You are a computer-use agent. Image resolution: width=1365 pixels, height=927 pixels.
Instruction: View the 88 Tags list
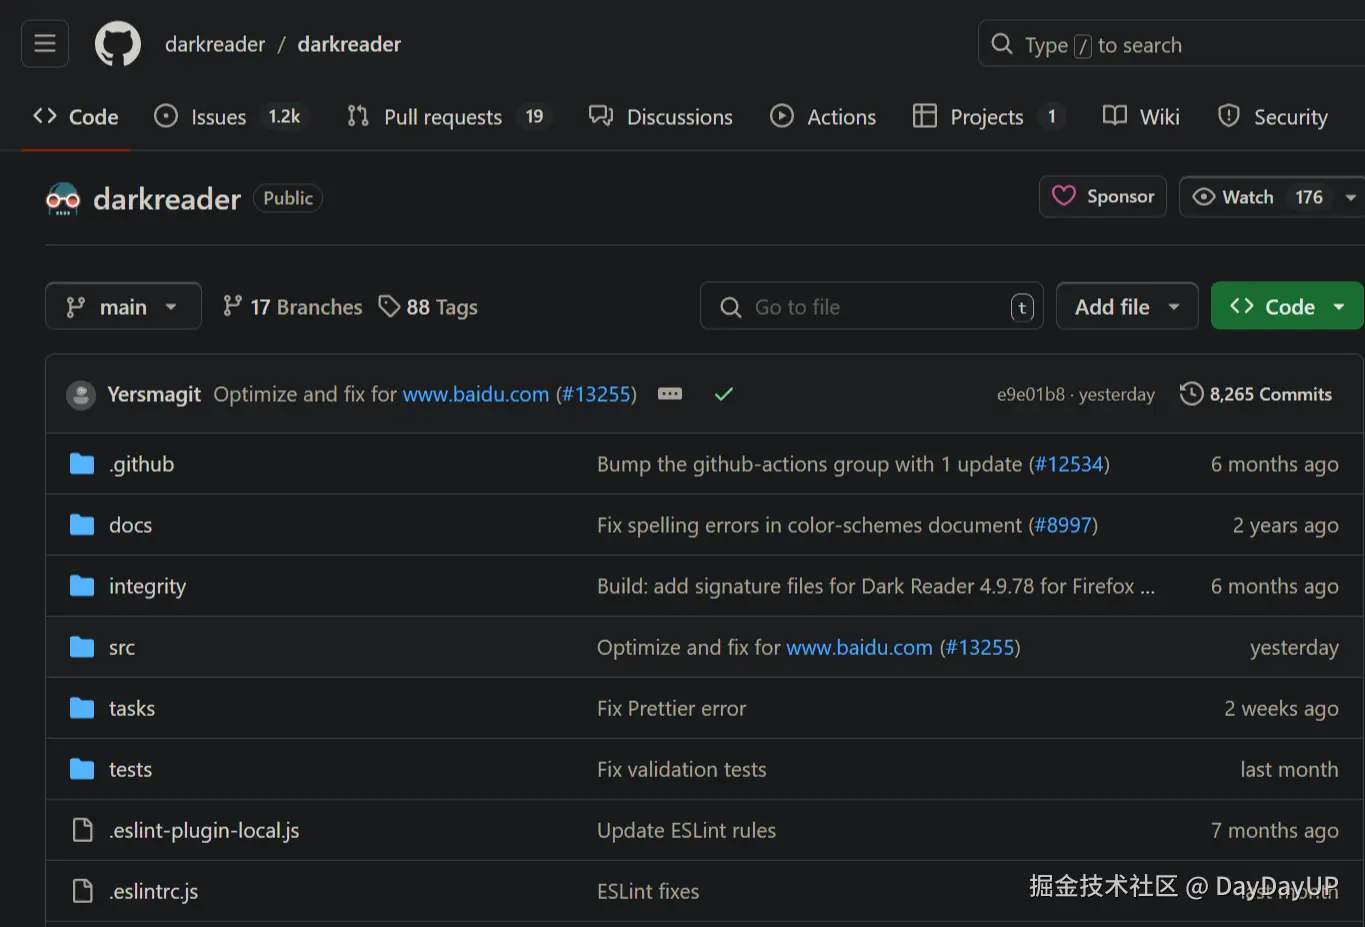[429, 307]
